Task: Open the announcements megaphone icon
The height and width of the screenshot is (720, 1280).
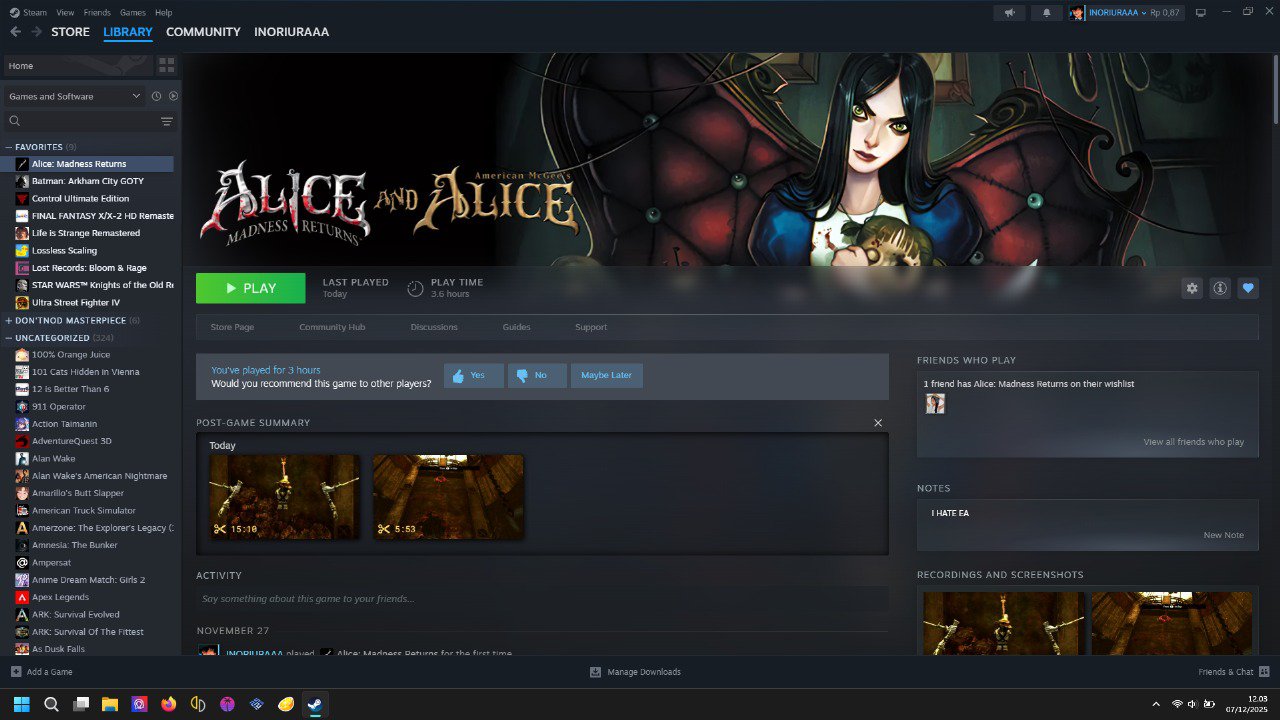Action: [x=1009, y=13]
